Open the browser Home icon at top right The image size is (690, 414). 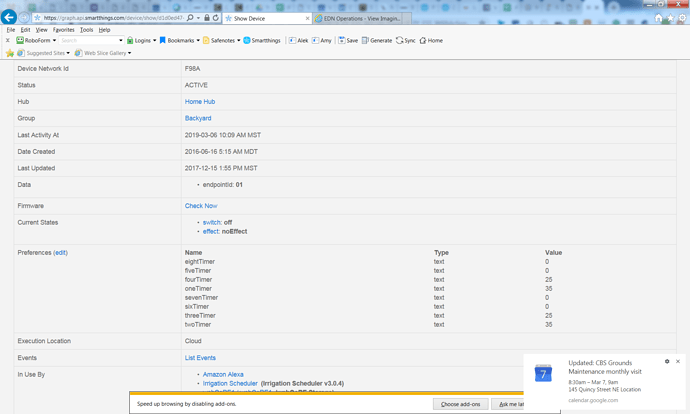point(658,18)
